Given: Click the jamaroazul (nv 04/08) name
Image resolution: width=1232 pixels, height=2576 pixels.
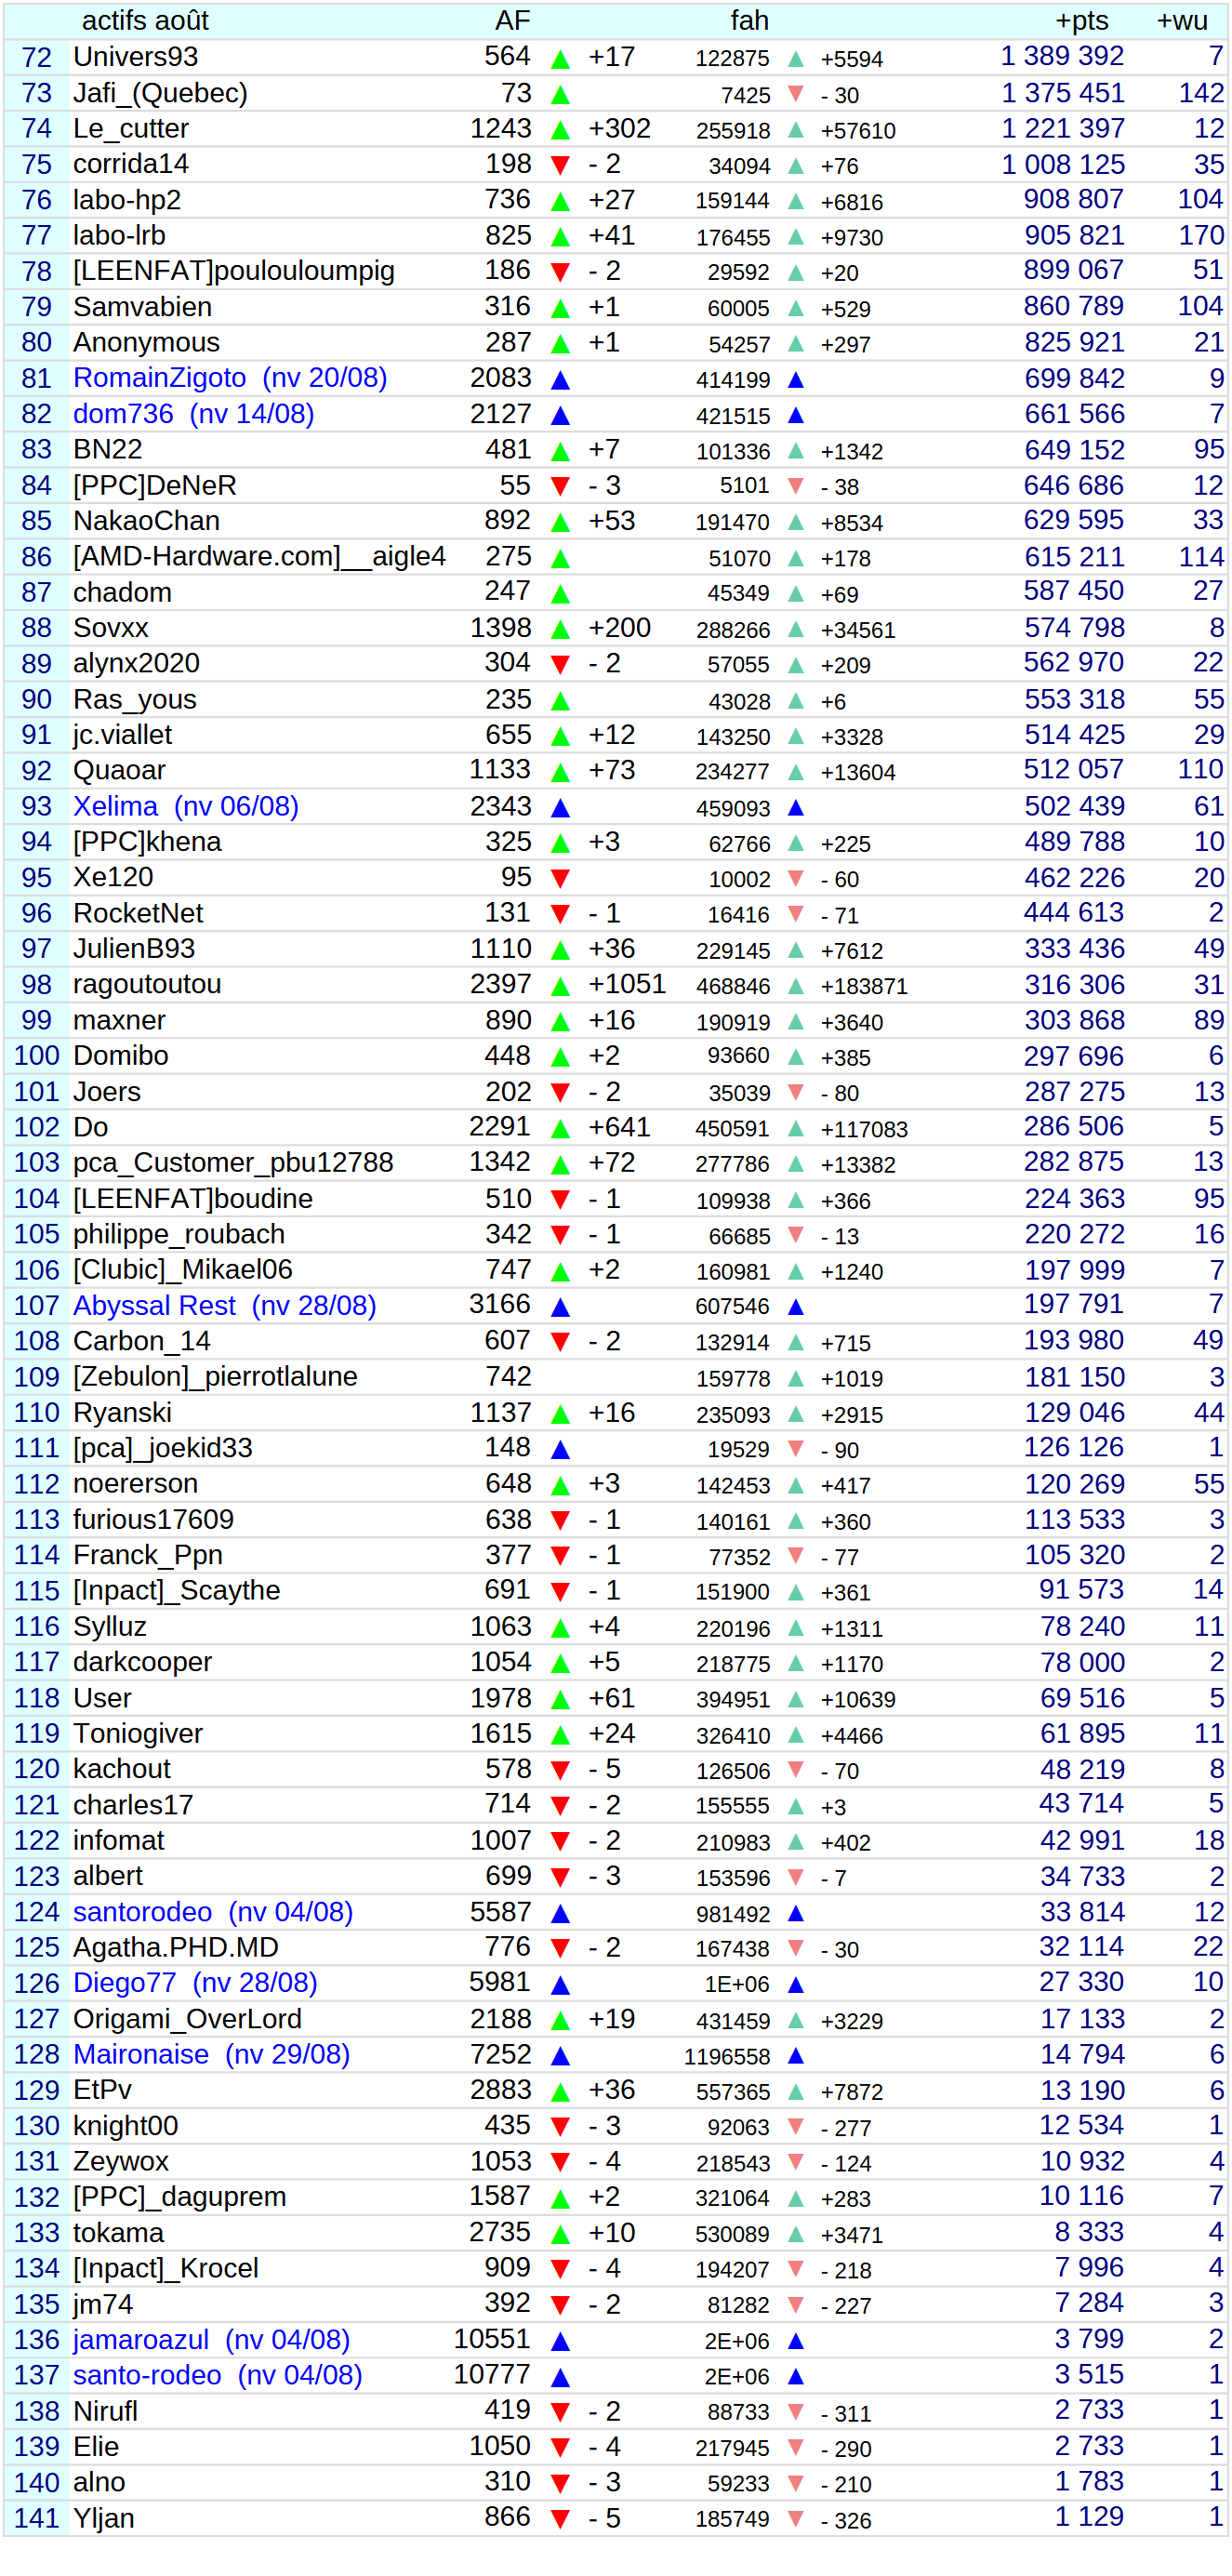Looking at the screenshot, I should click(x=211, y=2340).
